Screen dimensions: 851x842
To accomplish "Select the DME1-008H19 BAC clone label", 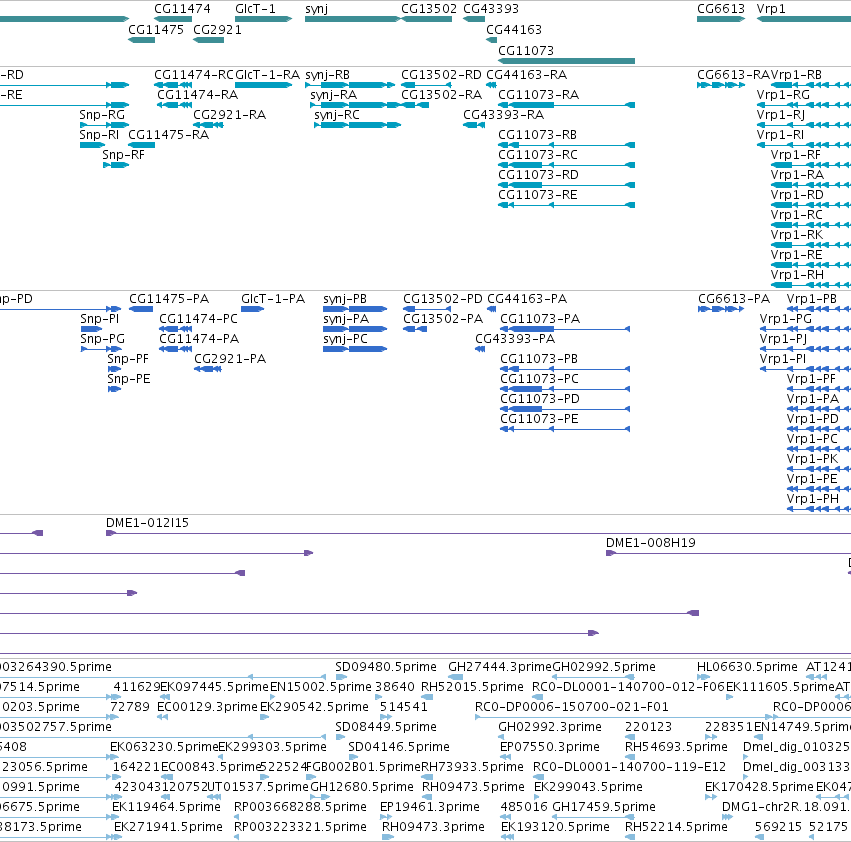I will (x=651, y=543).
